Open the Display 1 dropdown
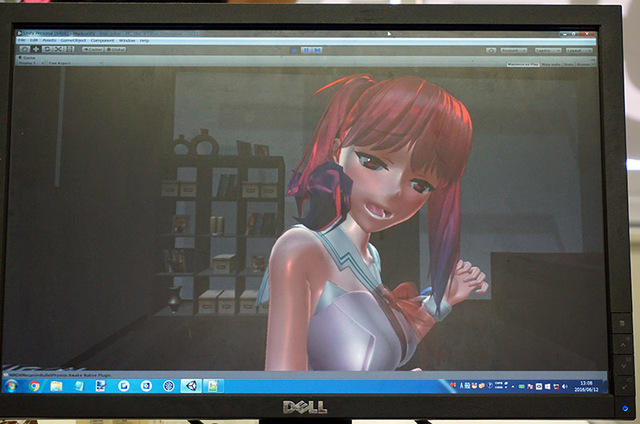 click(31, 63)
